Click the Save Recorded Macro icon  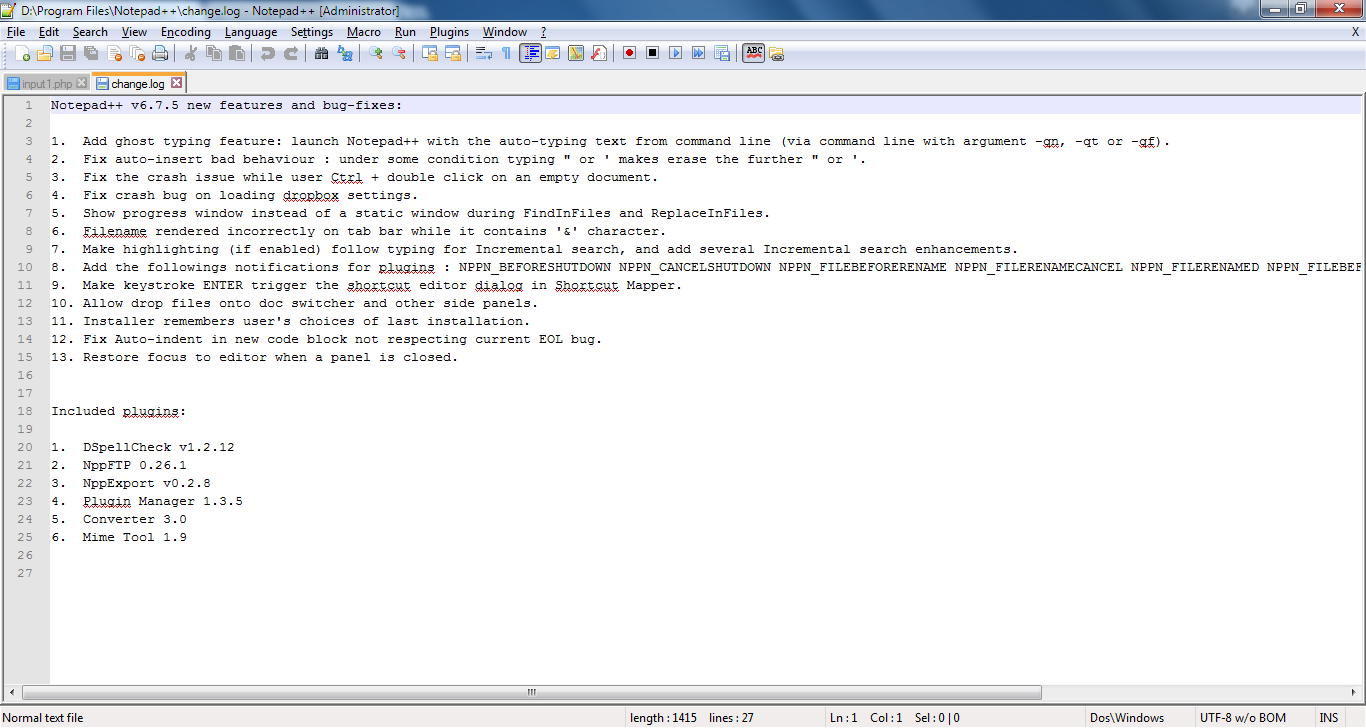coord(722,53)
